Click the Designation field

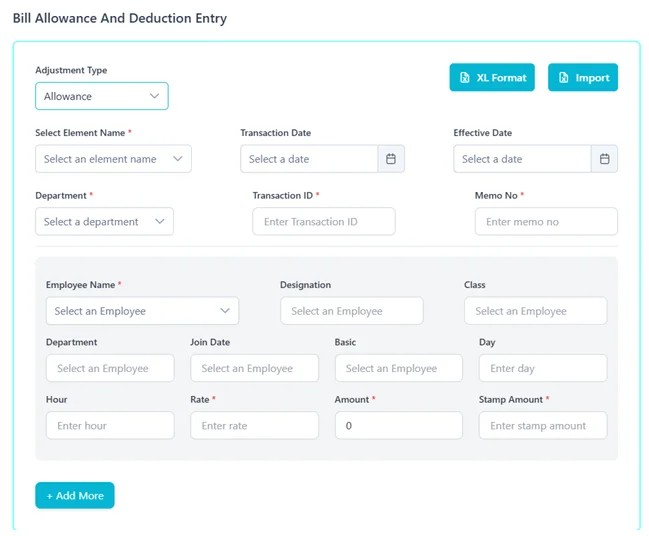click(351, 311)
